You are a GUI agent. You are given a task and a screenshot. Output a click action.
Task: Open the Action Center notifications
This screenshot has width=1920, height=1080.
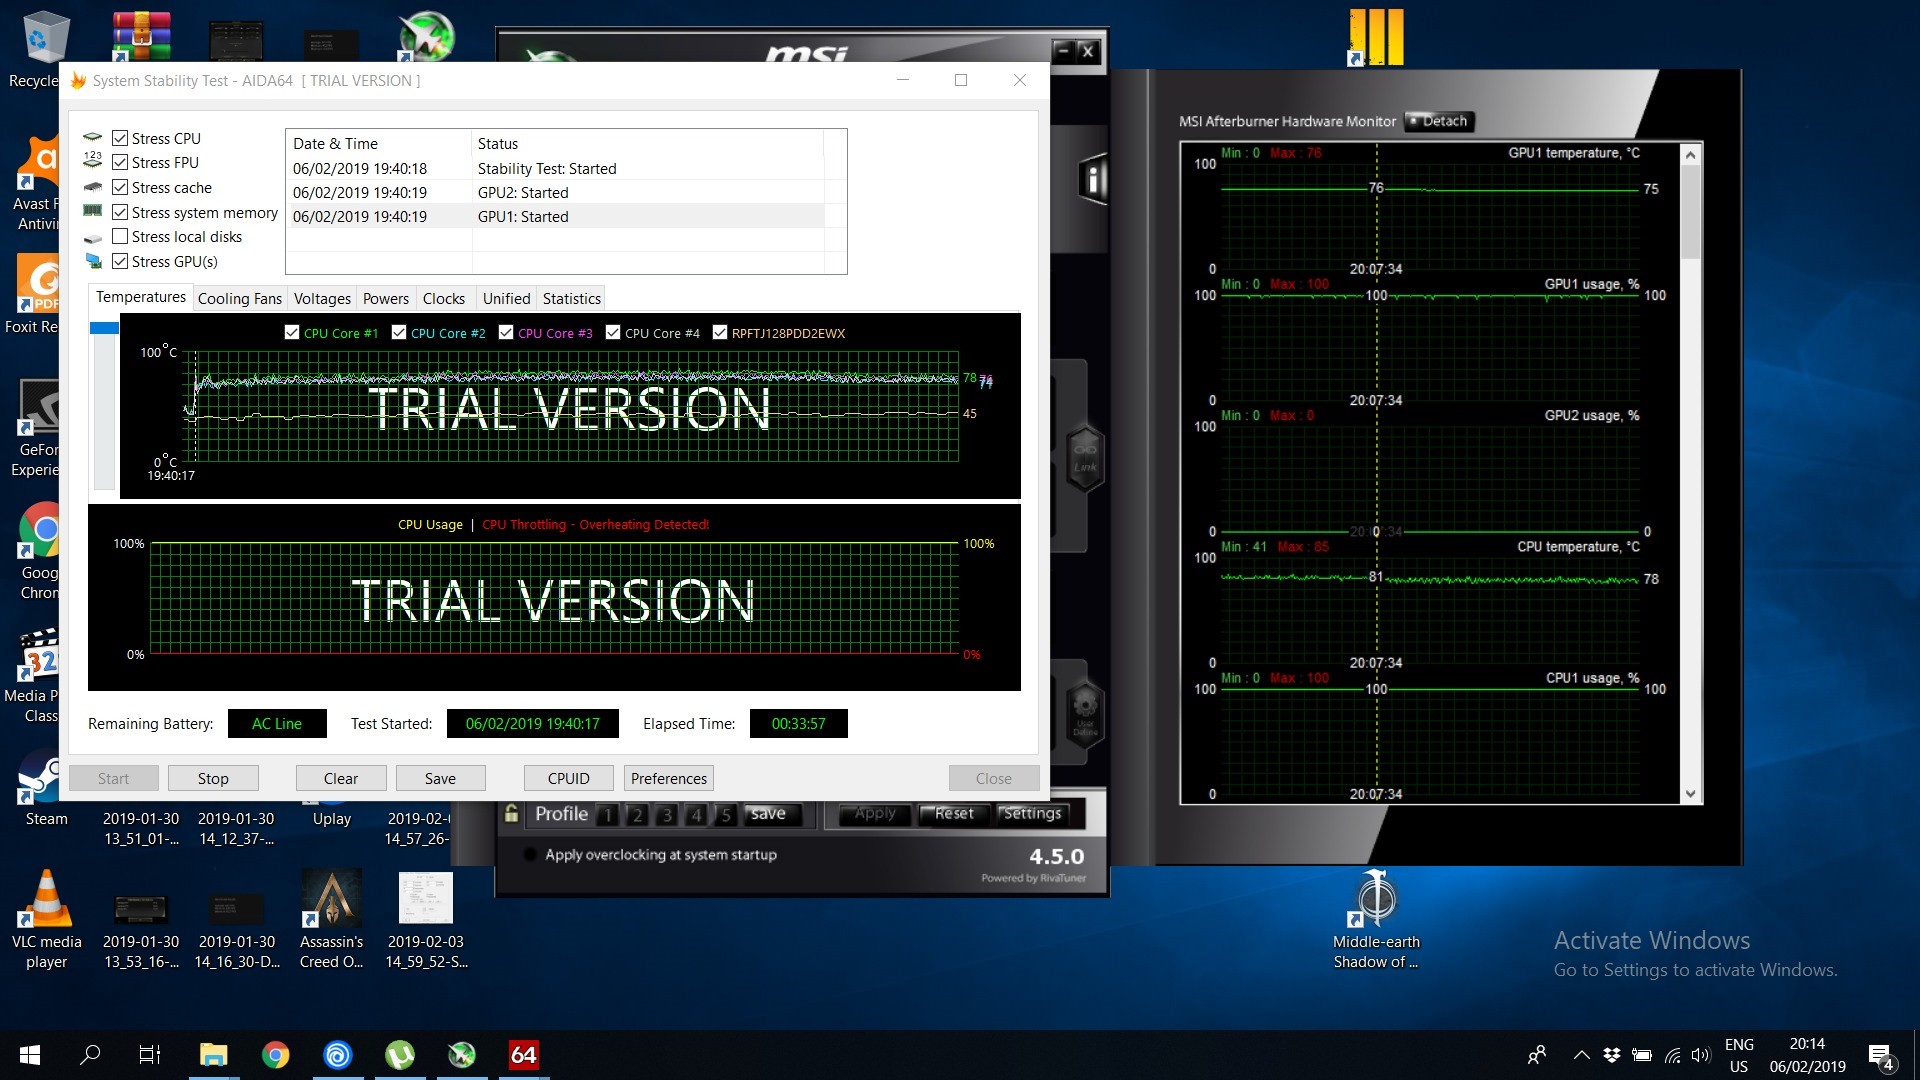click(1880, 1055)
